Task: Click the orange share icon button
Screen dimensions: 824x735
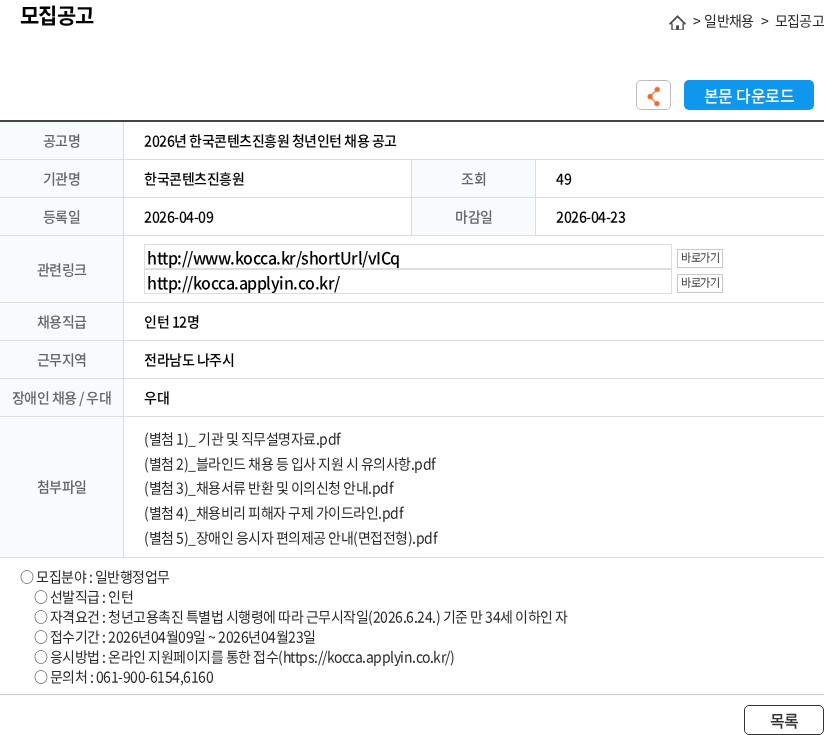Action: [x=653, y=95]
